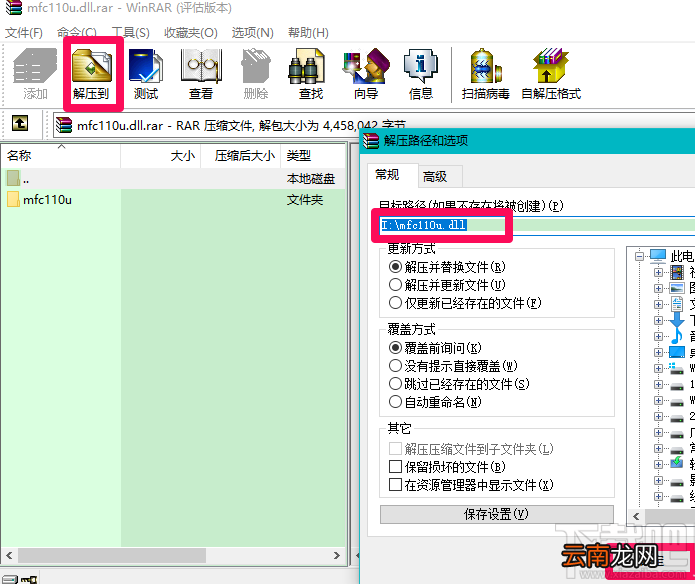Select the Downloads arrow icon in the folder tree
695x584 pixels.
[676, 320]
